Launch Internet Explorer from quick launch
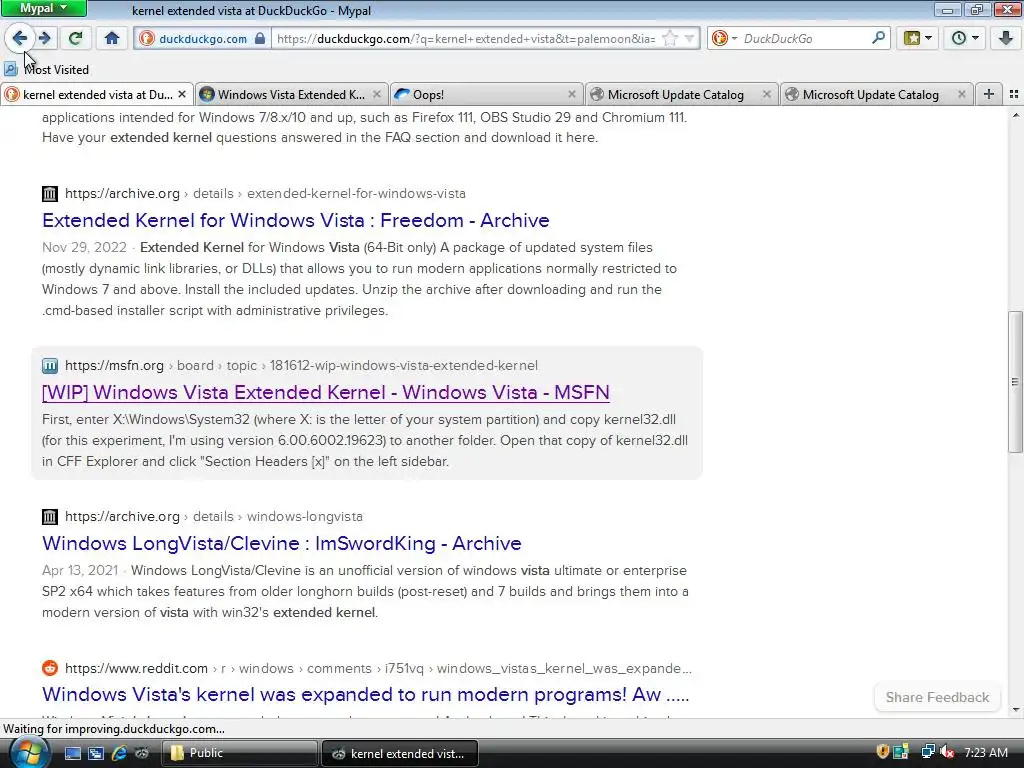Viewport: 1024px width, 768px height. 119,753
